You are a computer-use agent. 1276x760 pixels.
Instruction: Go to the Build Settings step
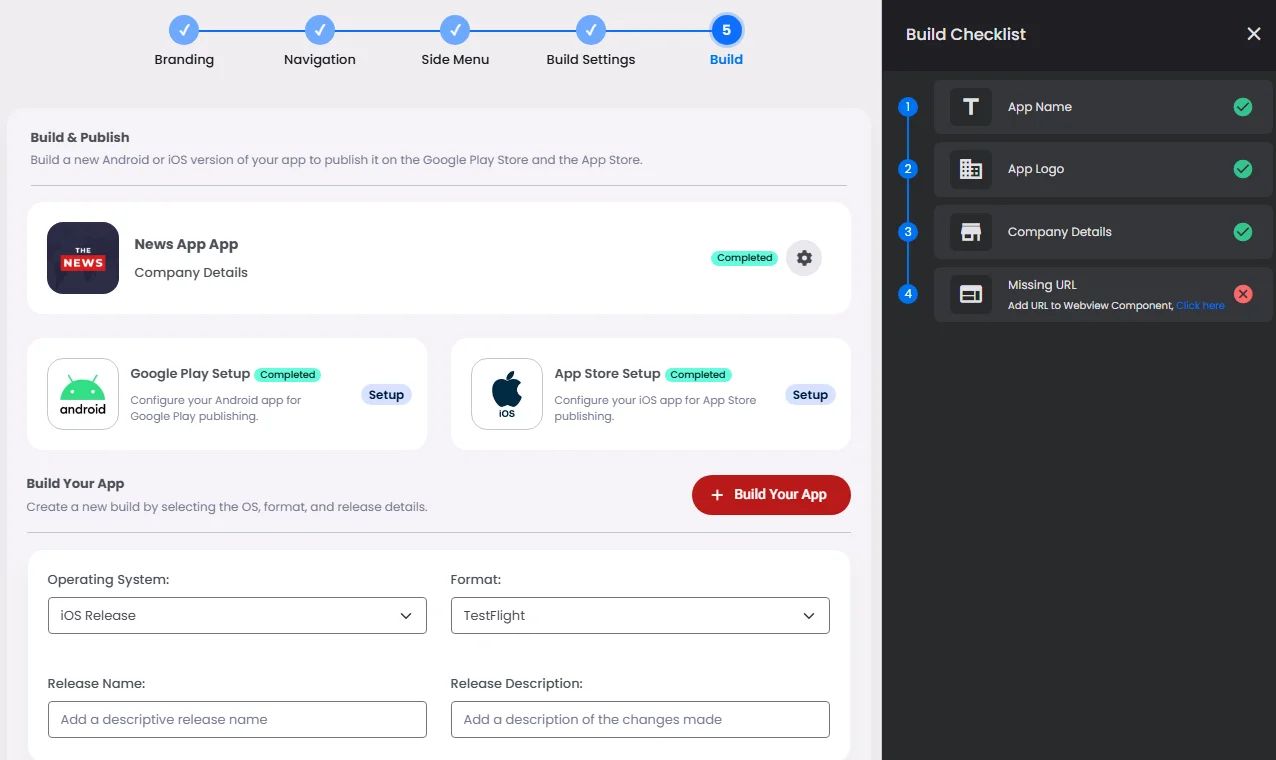click(590, 31)
